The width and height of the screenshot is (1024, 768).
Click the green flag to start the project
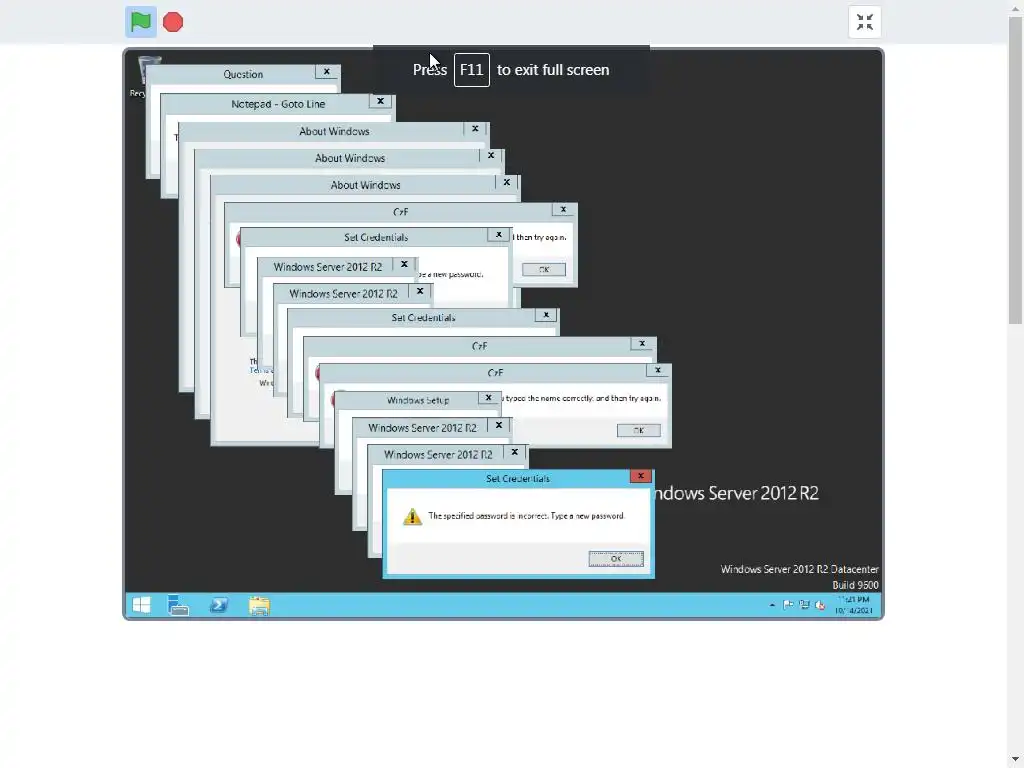coord(140,22)
